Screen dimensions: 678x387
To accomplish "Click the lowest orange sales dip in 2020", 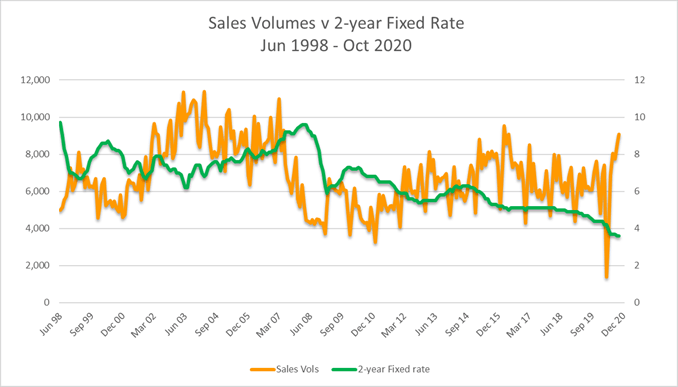I will (607, 277).
